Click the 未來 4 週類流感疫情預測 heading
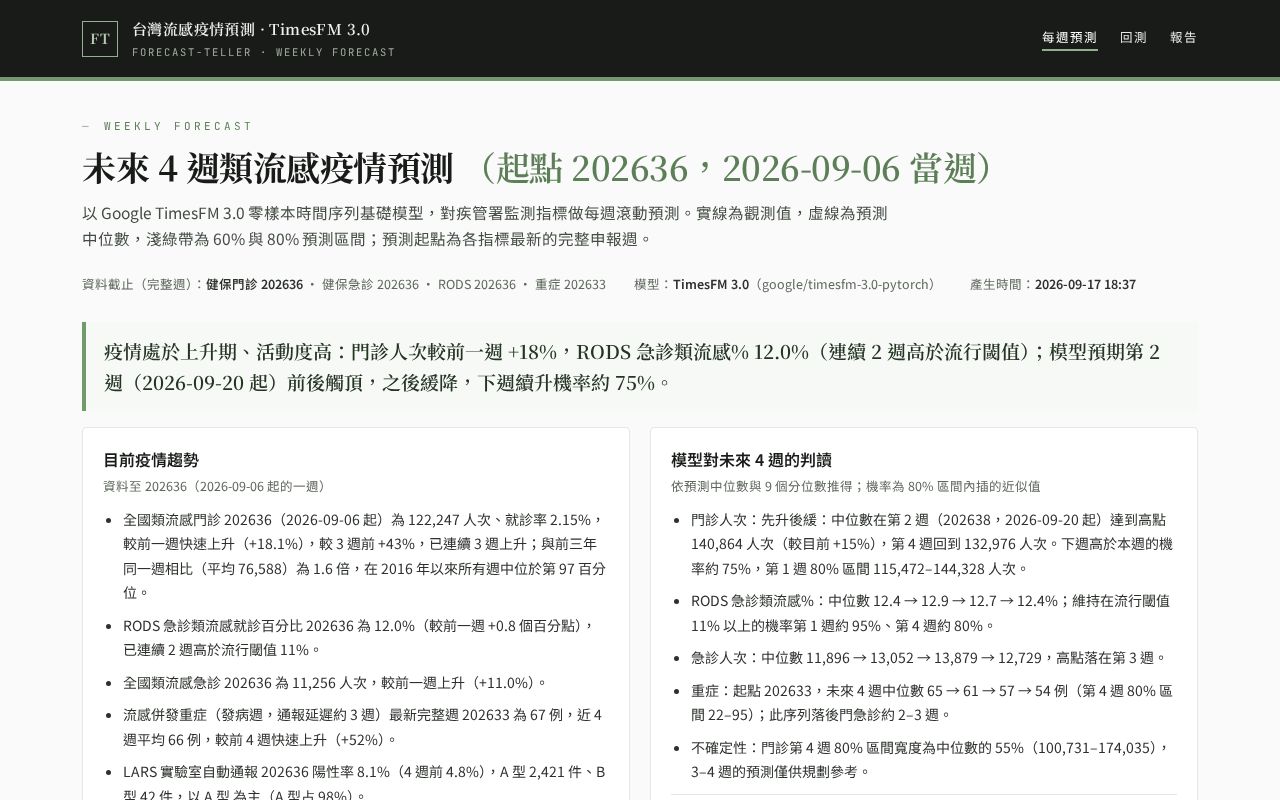The image size is (1280, 800). pyautogui.click(x=267, y=168)
